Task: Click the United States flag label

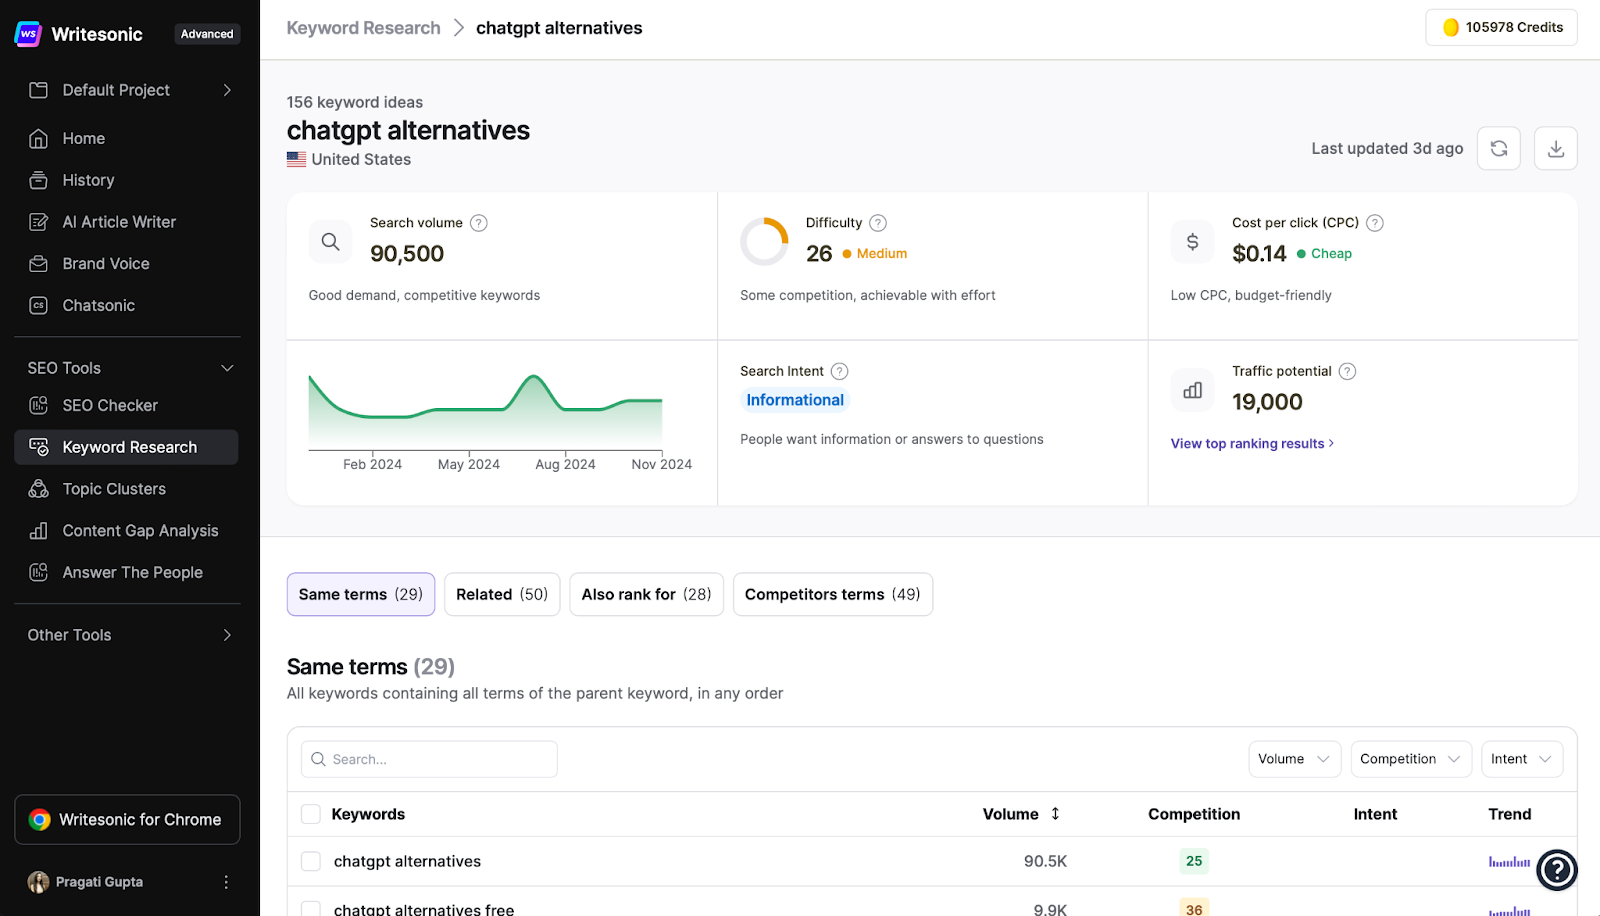Action: [x=349, y=159]
